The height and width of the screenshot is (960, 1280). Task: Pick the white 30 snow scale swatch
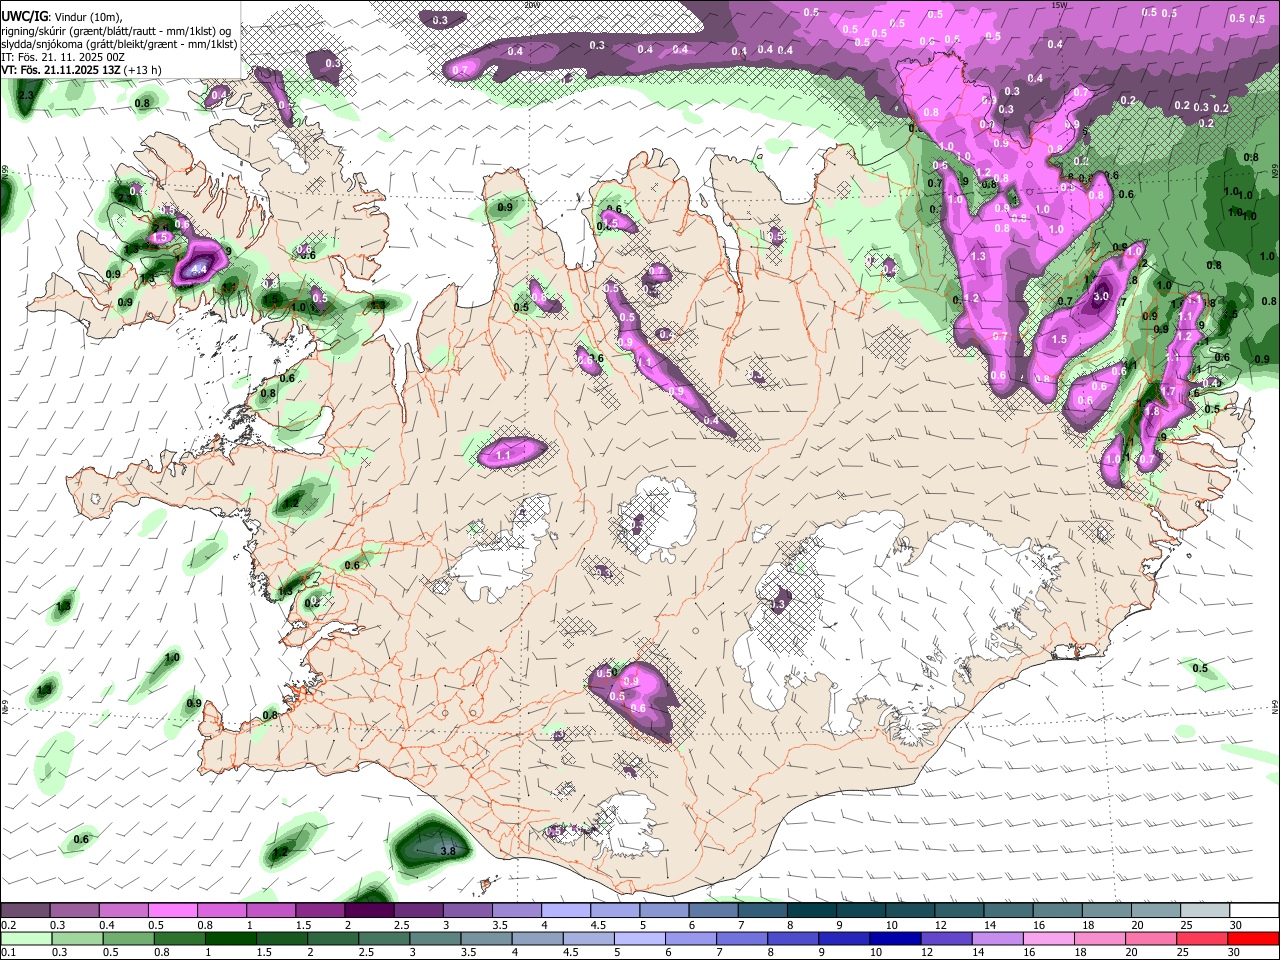point(1254,911)
